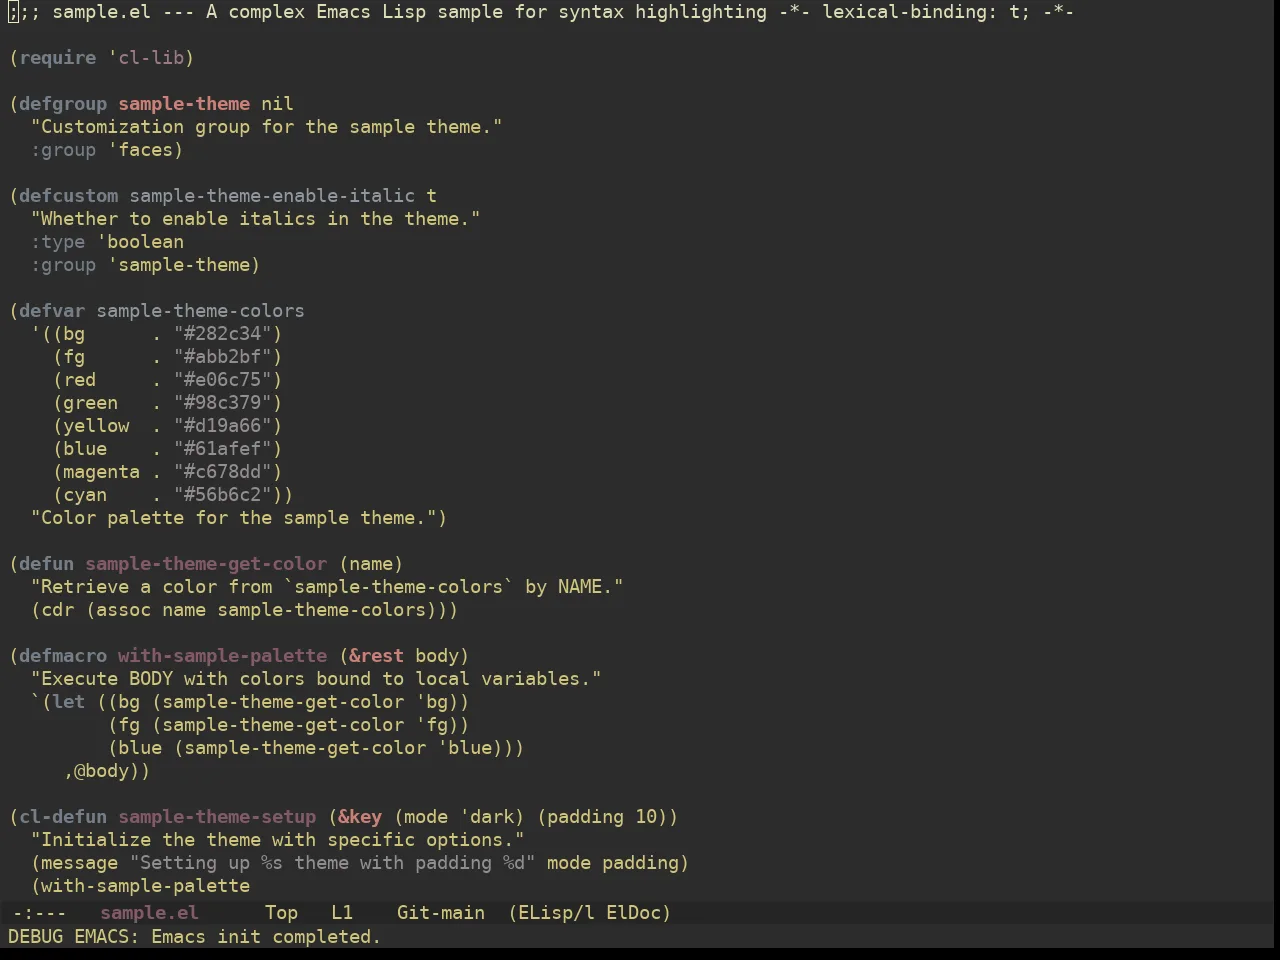Click the defun keyword
Viewport: 1280px width, 960px height.
click(x=47, y=564)
